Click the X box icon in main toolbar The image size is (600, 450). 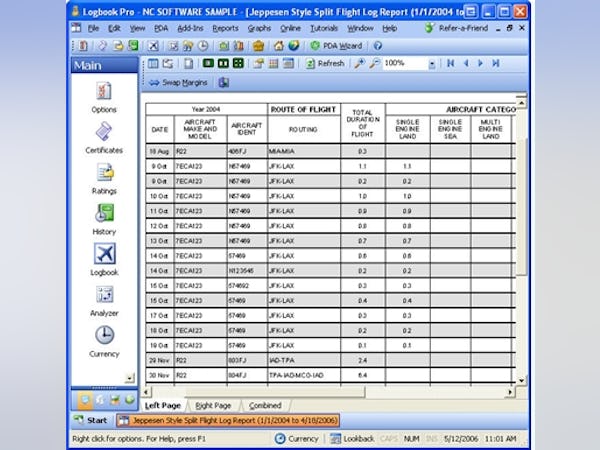point(153,46)
